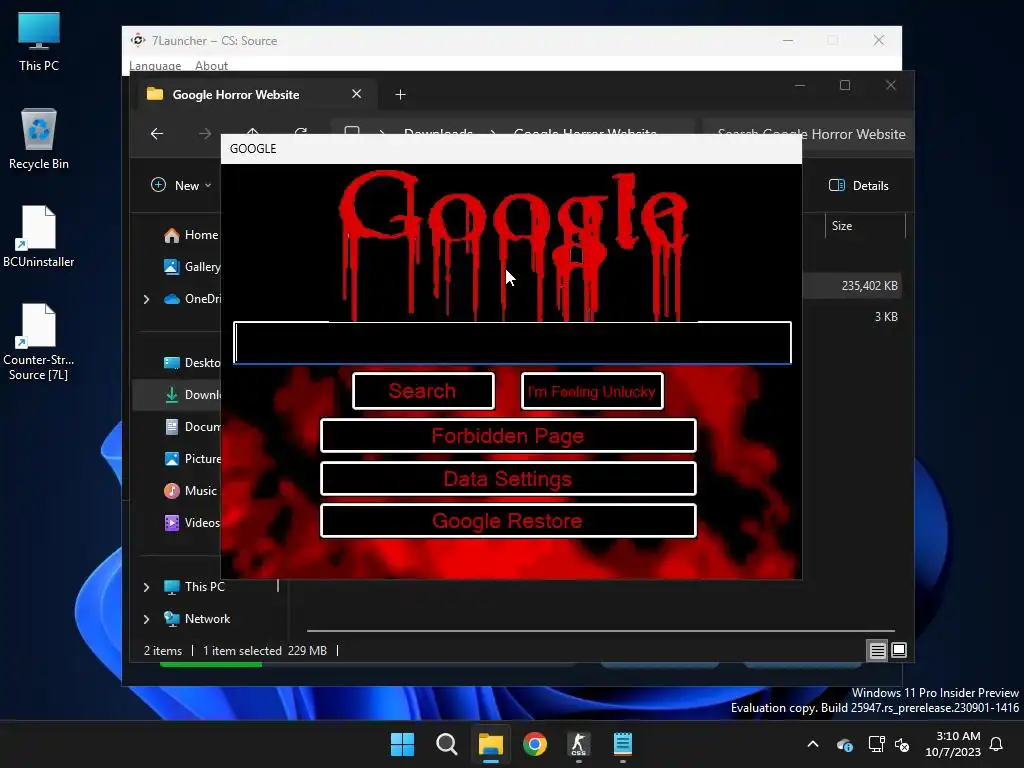Open the OneDrive tray icon

(x=845, y=744)
